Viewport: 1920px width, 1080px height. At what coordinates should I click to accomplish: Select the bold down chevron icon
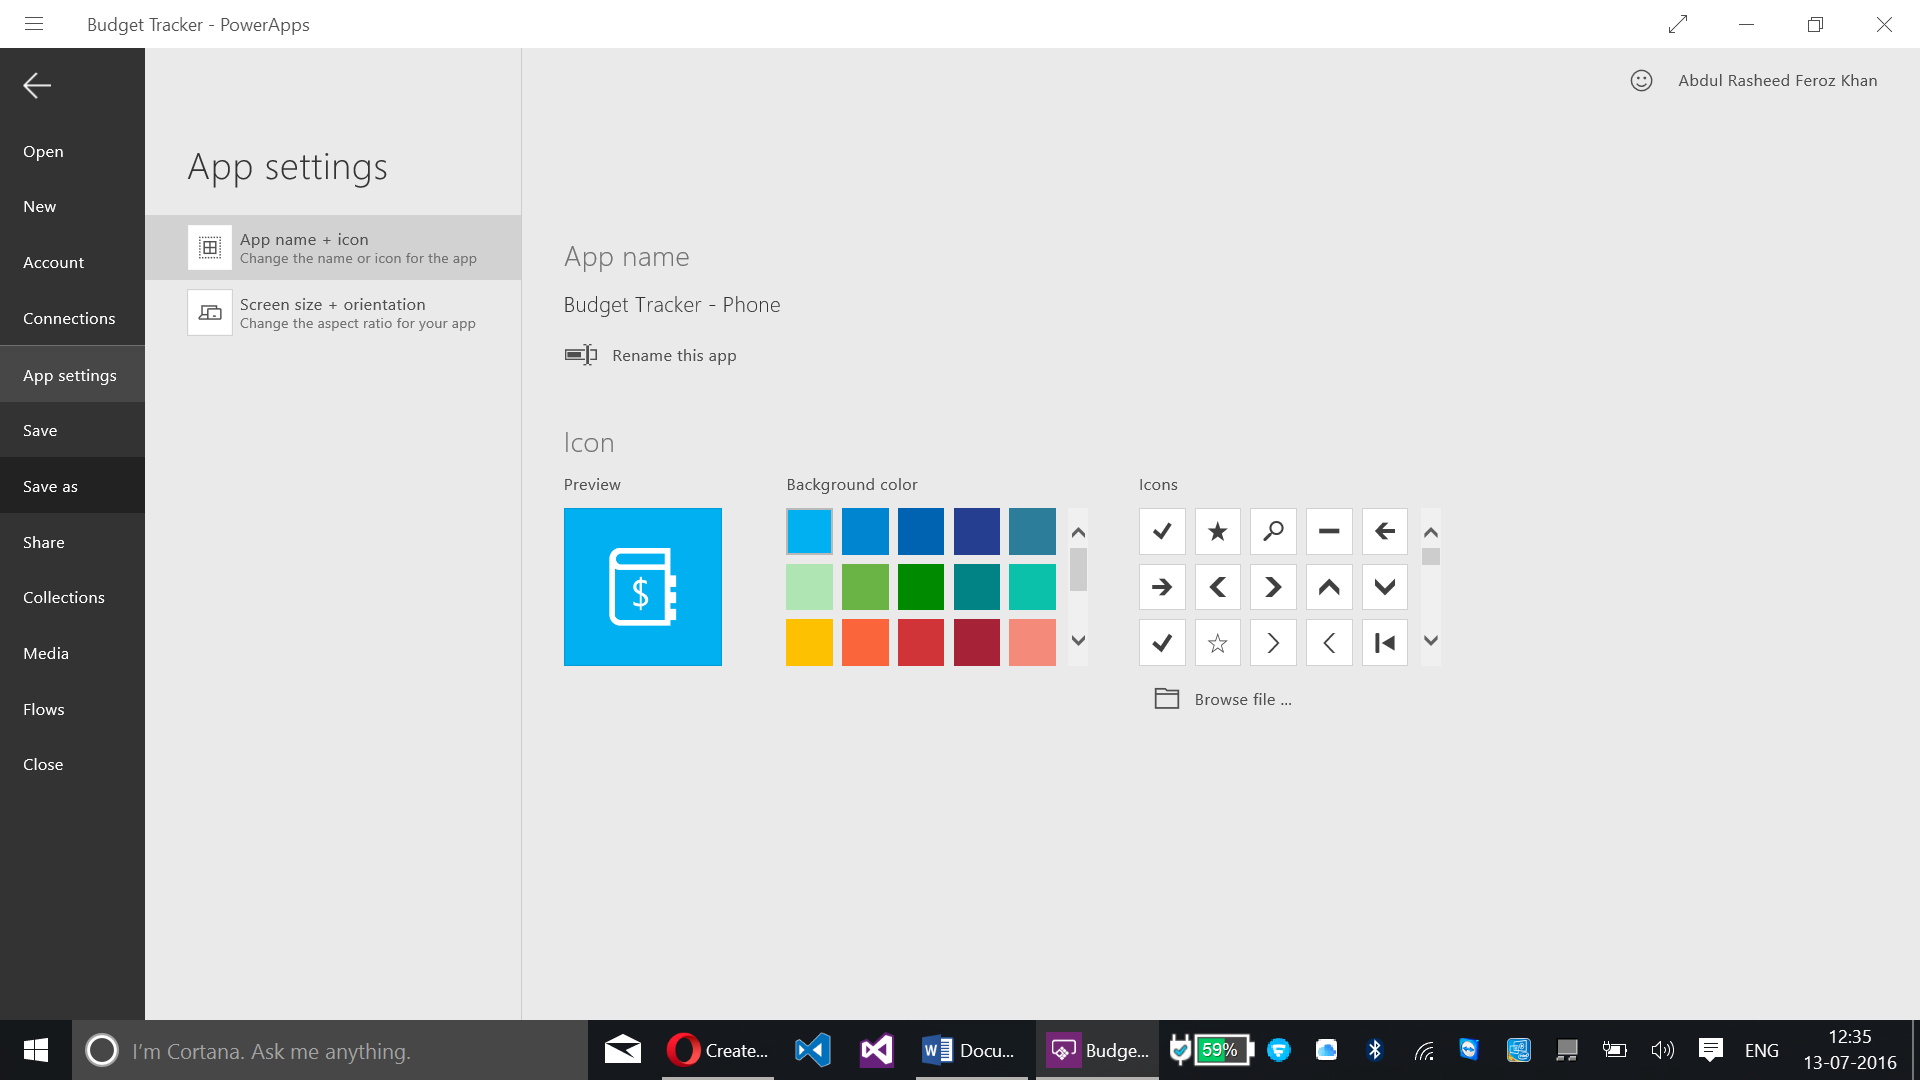[1385, 587]
